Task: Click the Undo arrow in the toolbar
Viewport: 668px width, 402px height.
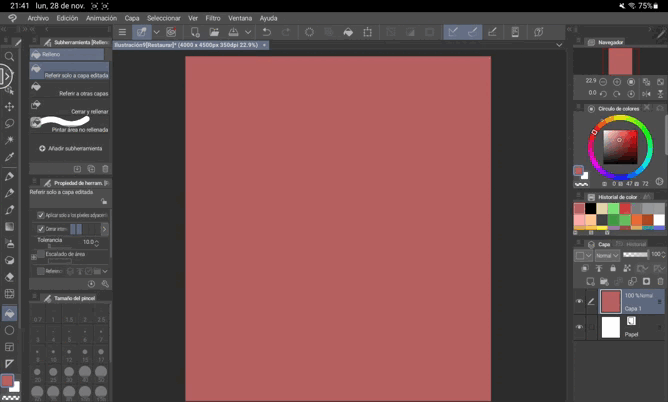Action: pos(267,32)
